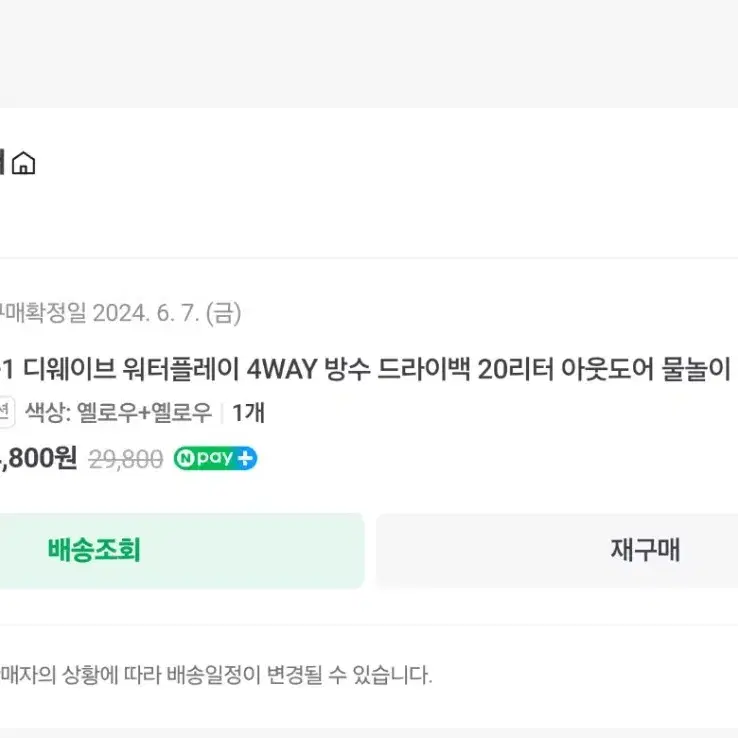Click the 아웃도어 물놀이 words in title
Image resolution: width=738 pixels, height=738 pixels.
point(646,369)
